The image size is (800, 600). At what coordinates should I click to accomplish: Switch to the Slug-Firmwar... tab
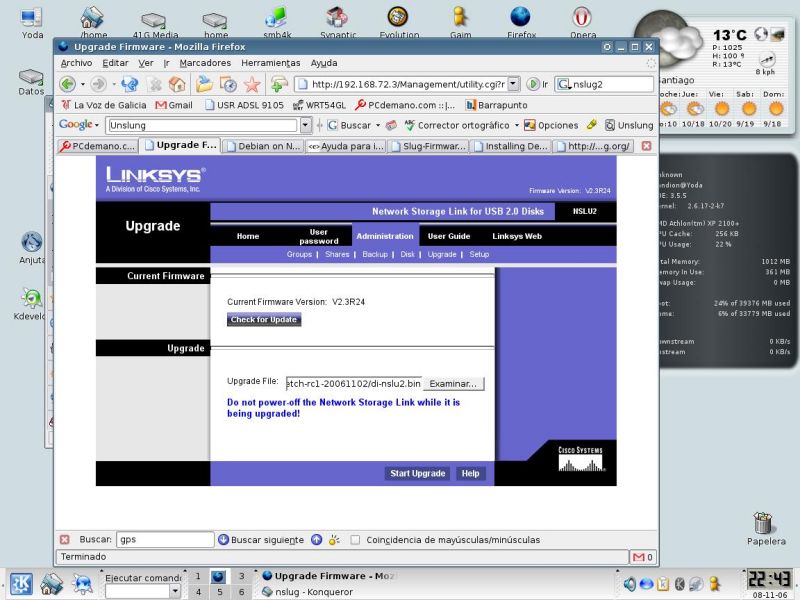click(x=428, y=146)
